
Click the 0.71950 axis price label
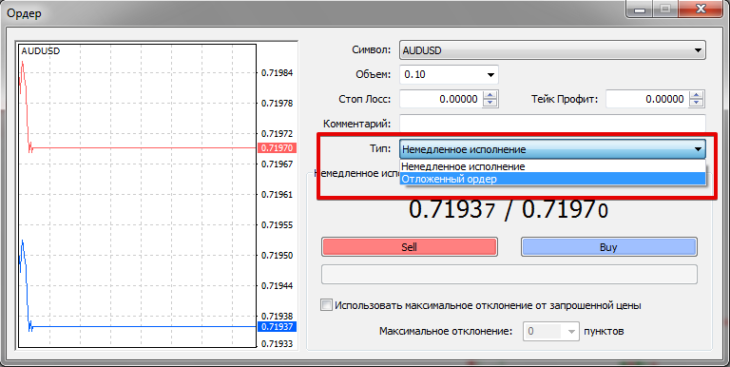point(277,256)
